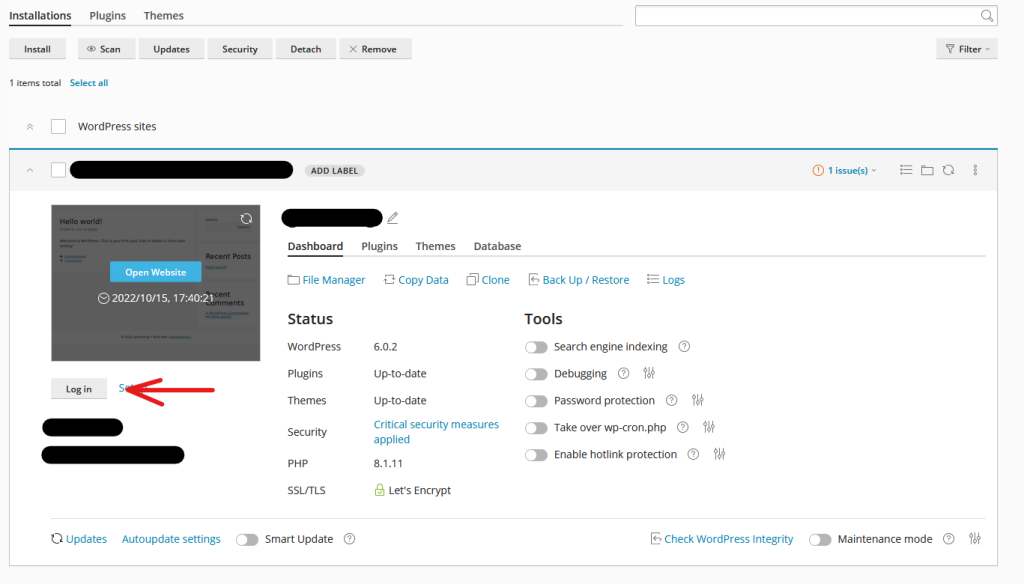
Task: Turn on the Smart Update toggle
Action: click(247, 539)
